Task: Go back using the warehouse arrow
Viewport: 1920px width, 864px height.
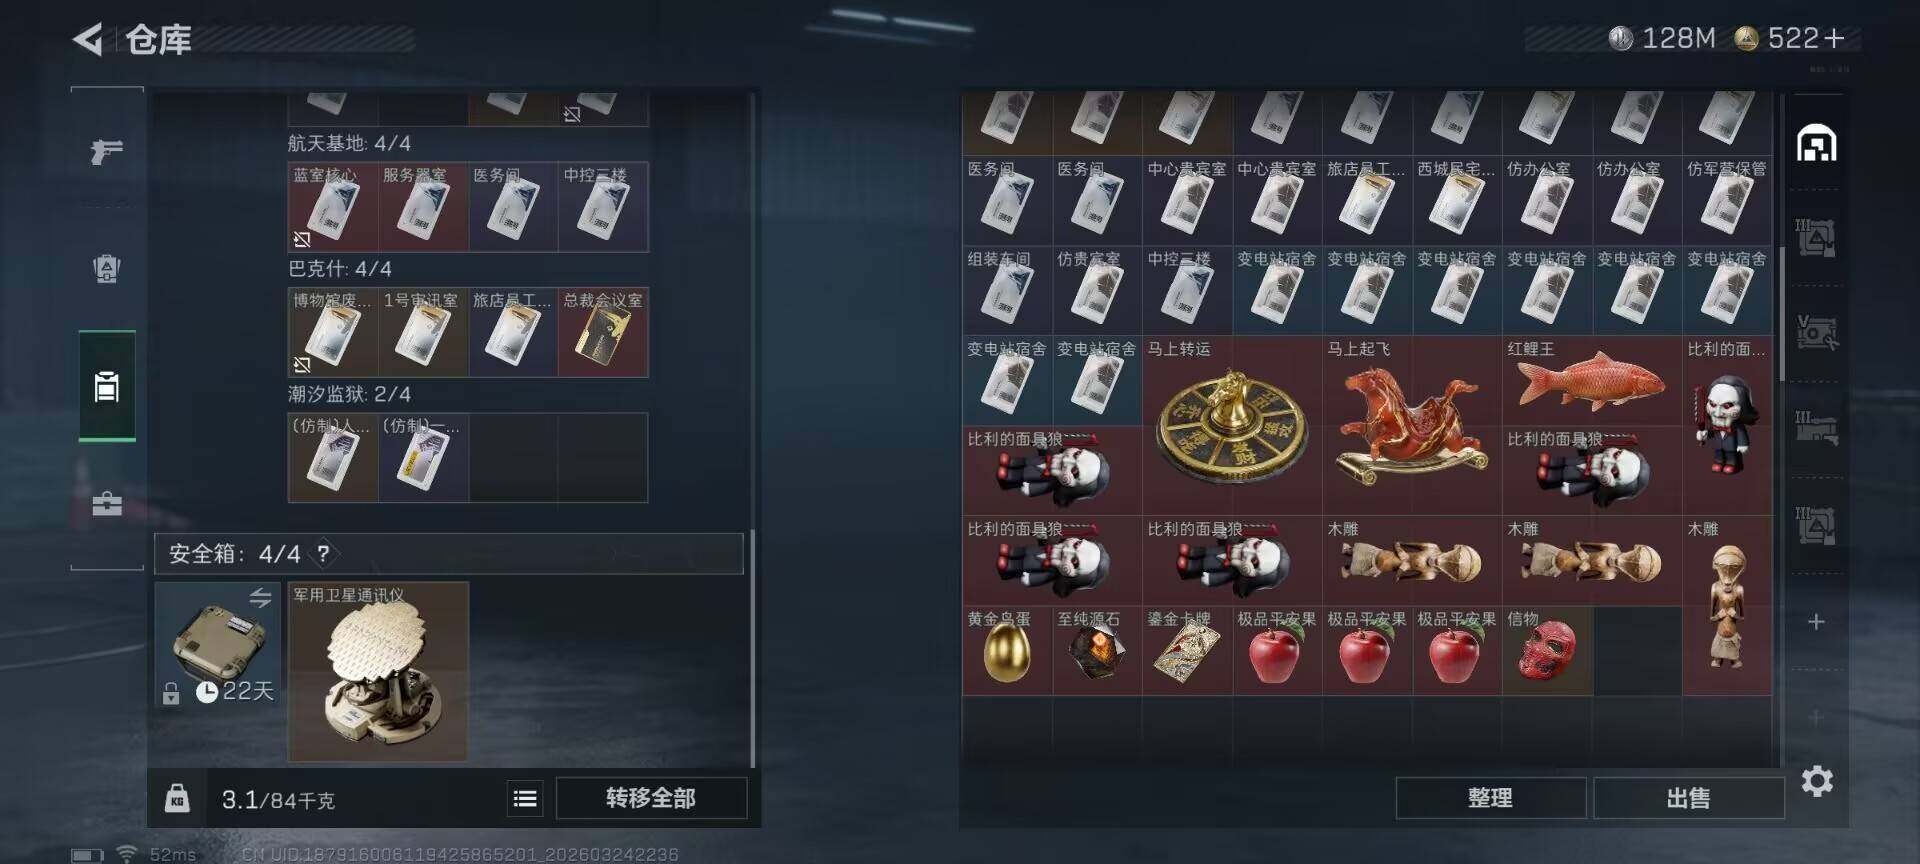Action: click(x=88, y=40)
